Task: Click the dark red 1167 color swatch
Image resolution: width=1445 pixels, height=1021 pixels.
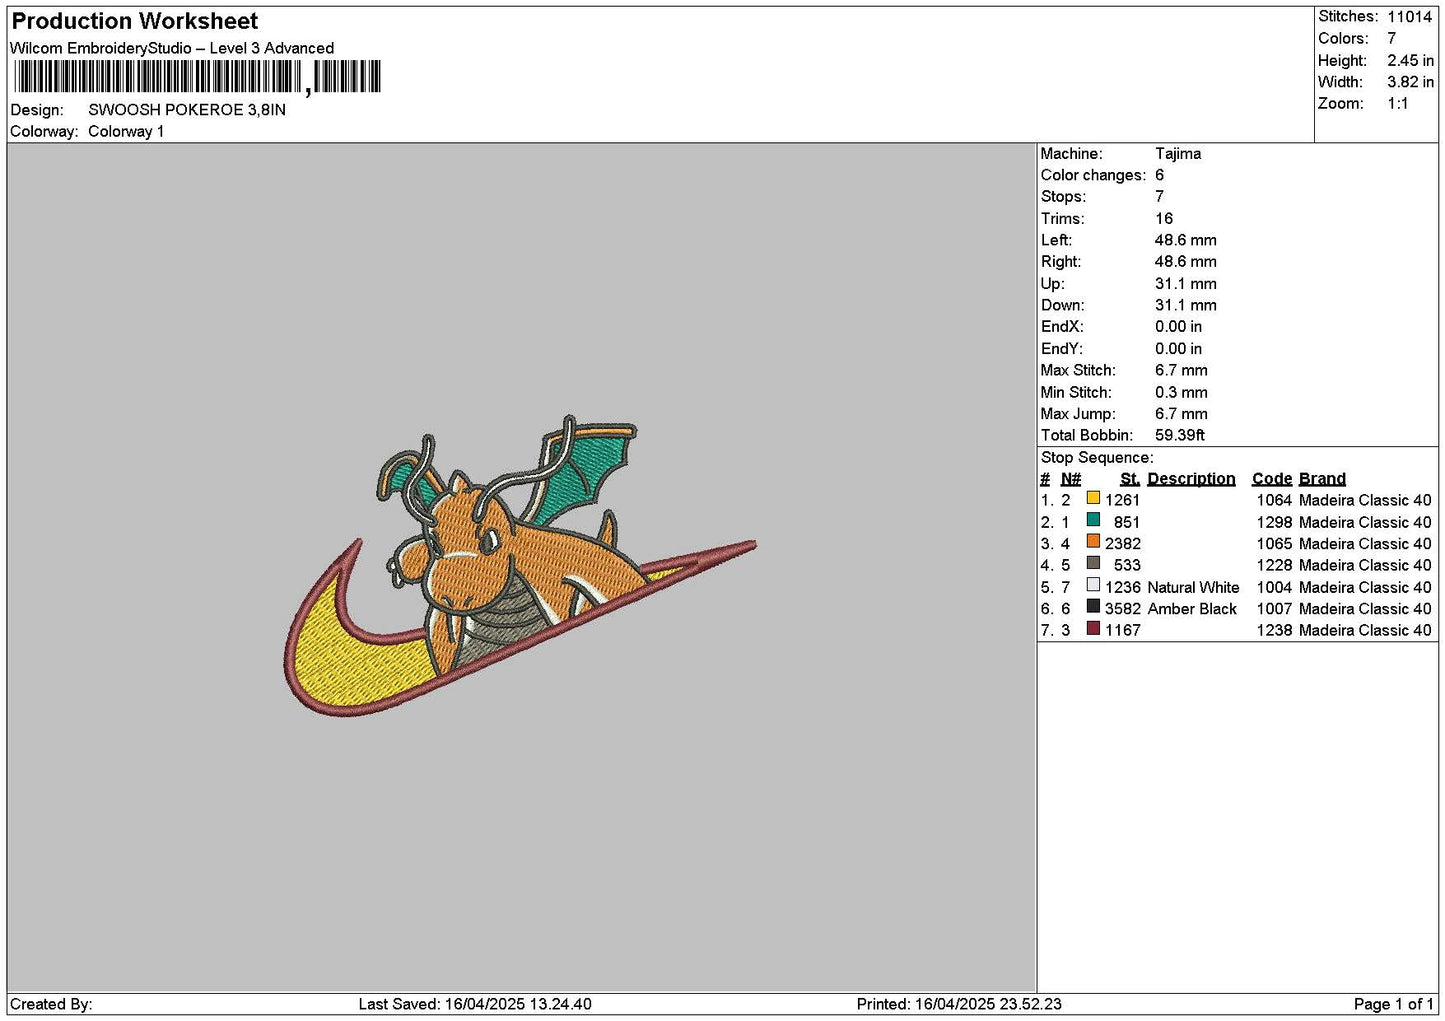Action: point(1093,628)
